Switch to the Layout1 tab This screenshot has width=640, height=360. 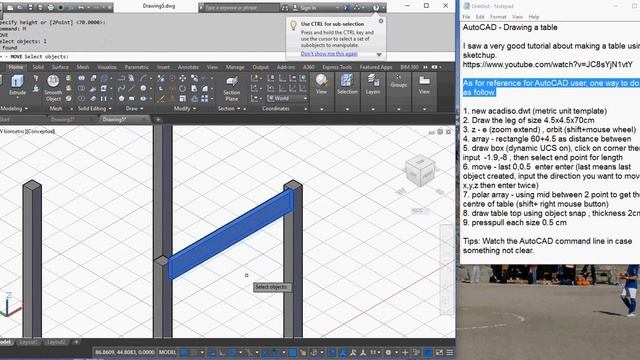point(28,342)
